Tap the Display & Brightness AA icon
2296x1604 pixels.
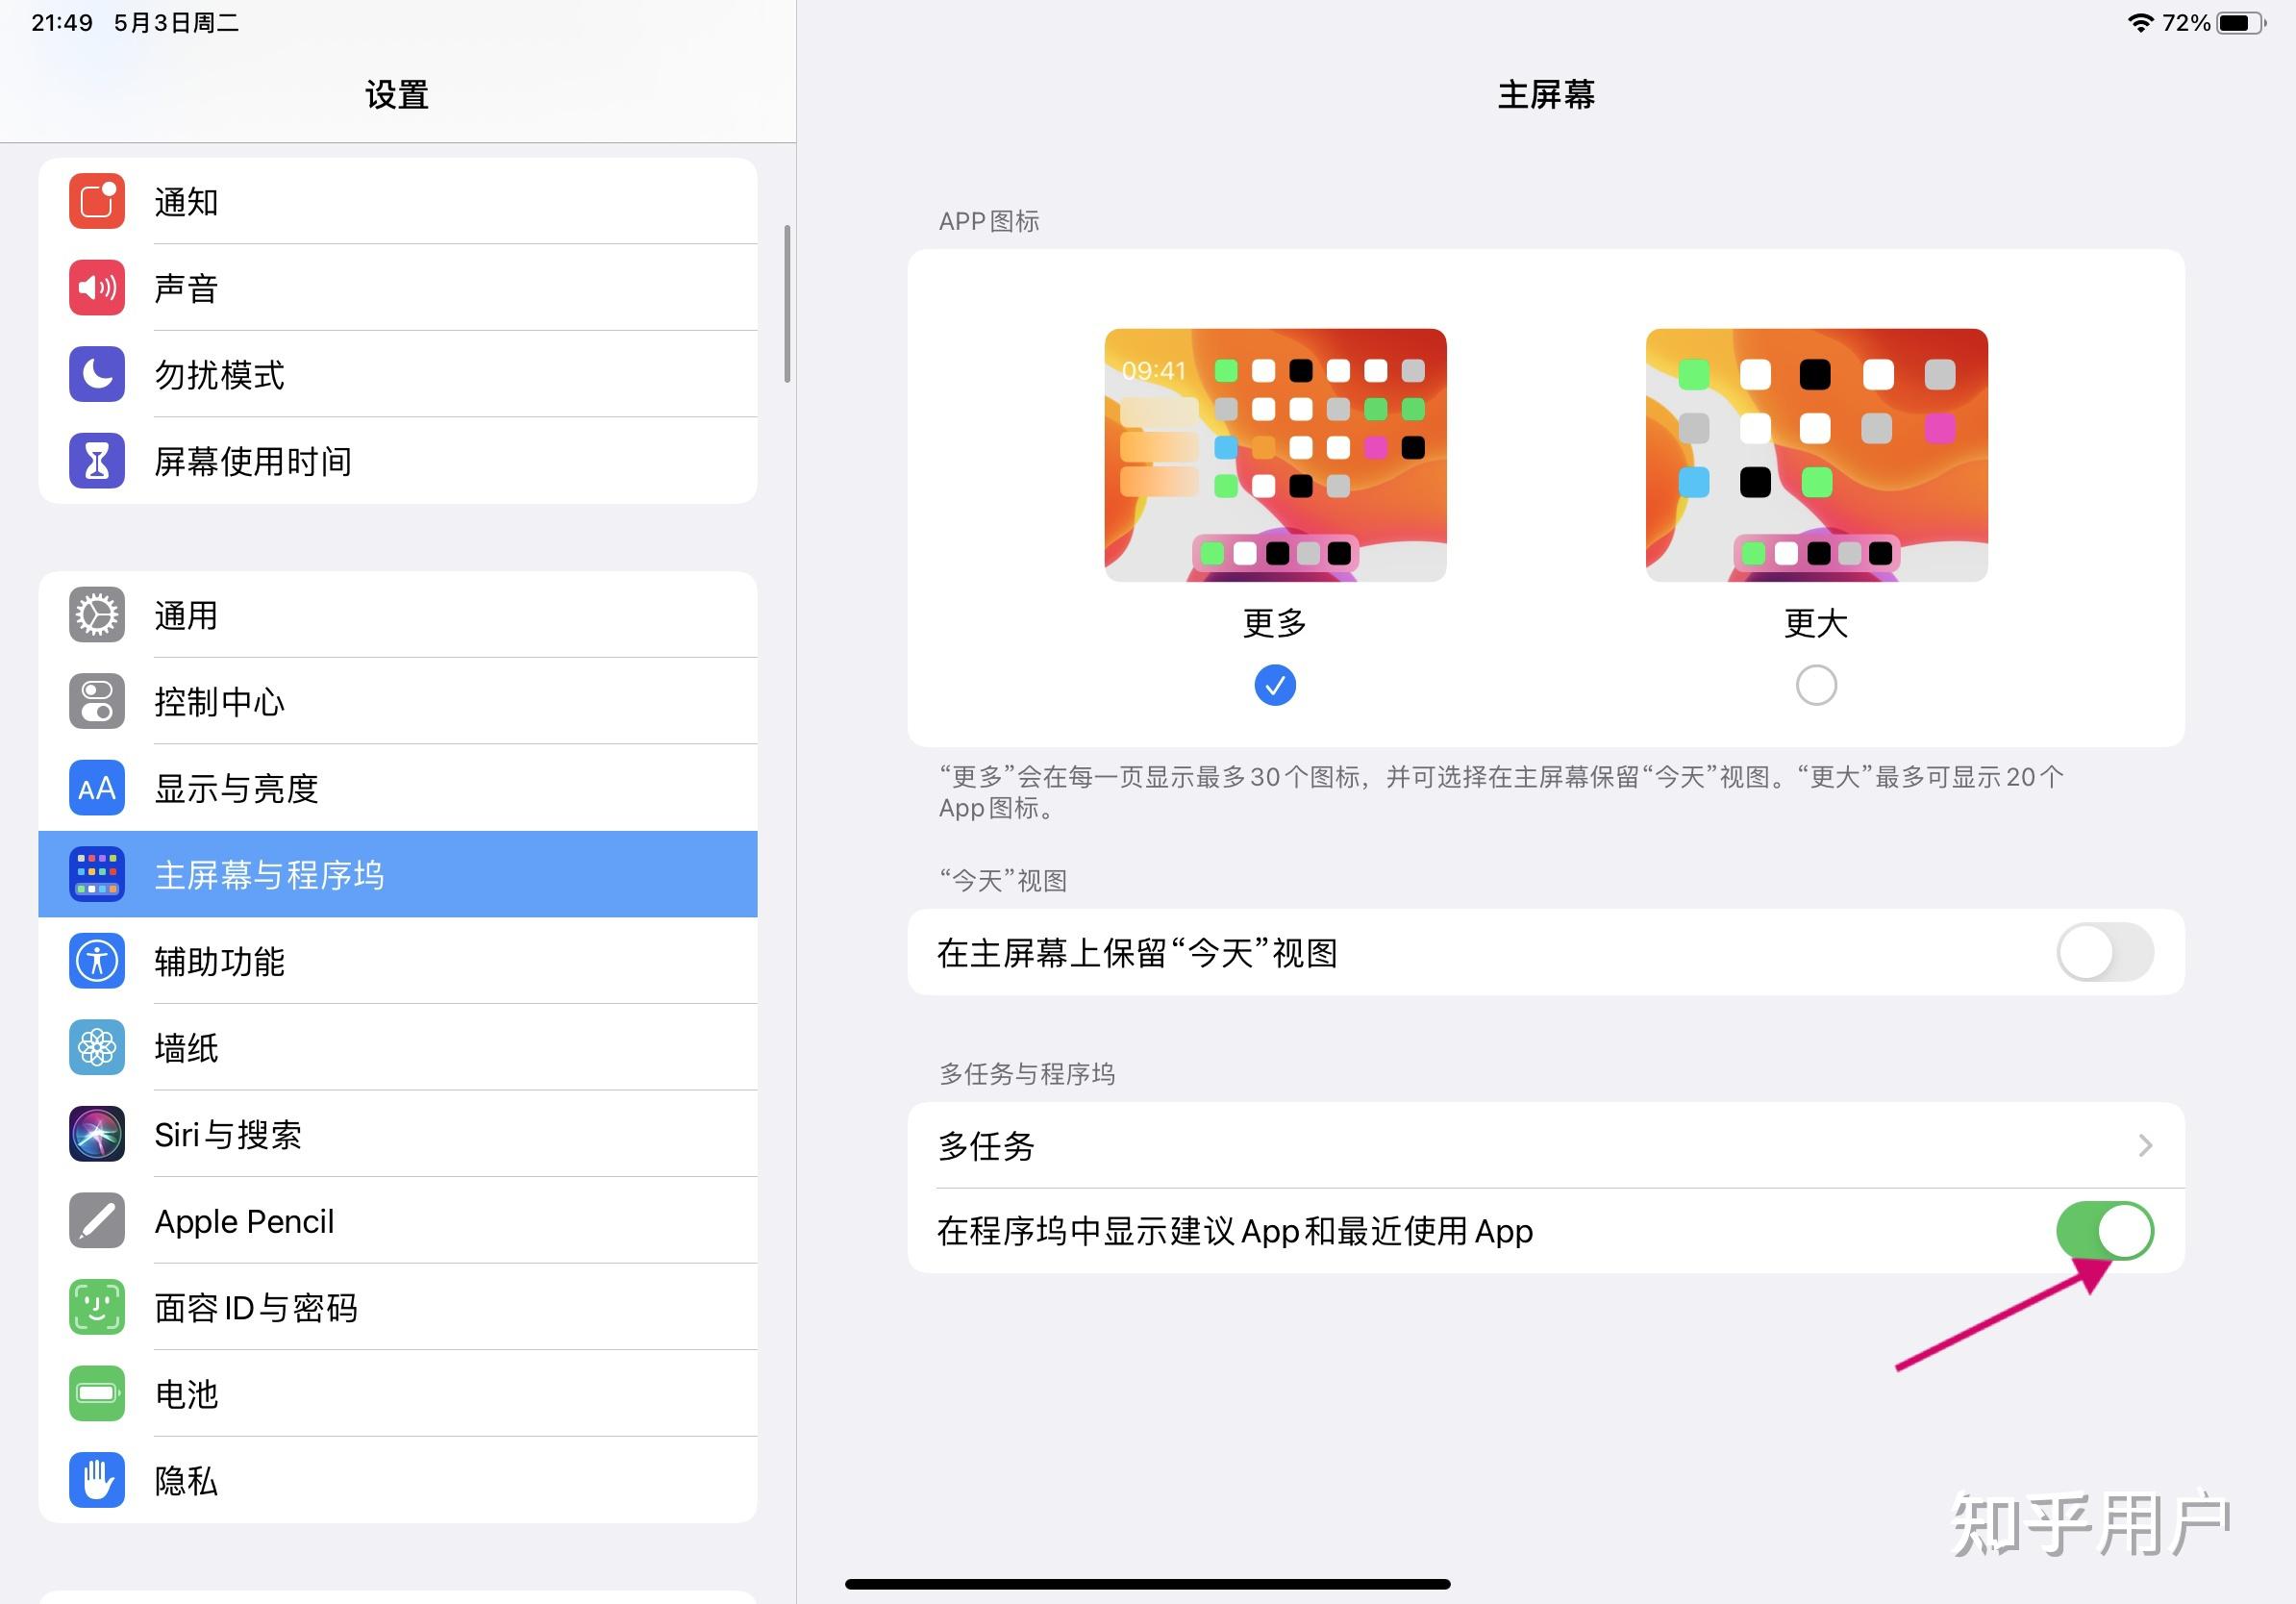[x=97, y=788]
